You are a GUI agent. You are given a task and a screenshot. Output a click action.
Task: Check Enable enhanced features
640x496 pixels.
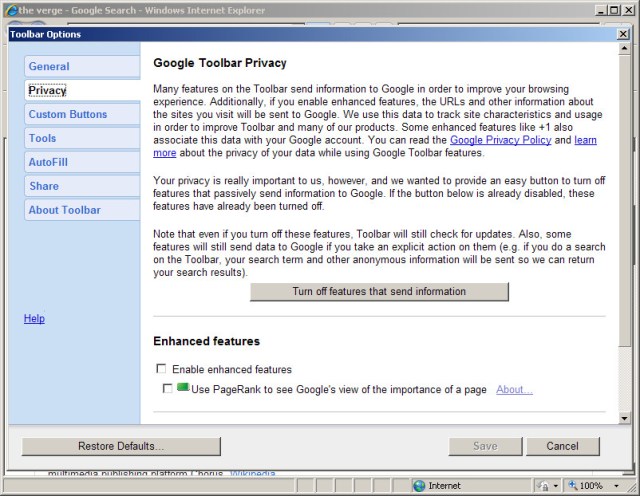(161, 369)
